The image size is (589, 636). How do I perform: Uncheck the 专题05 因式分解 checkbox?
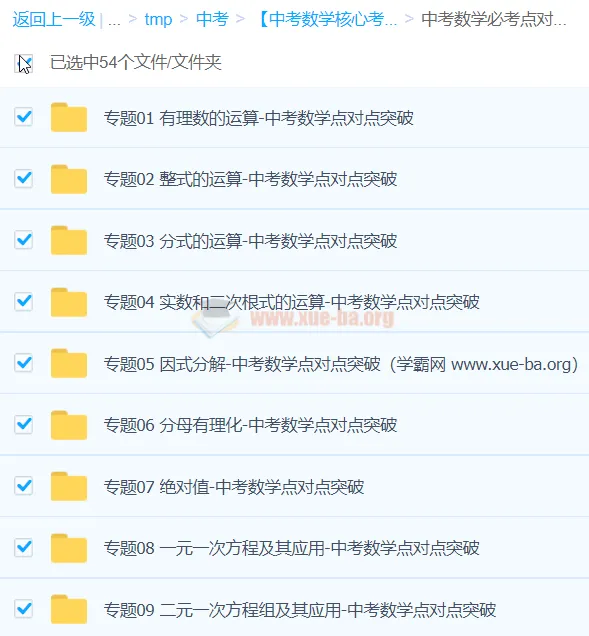[x=24, y=363]
